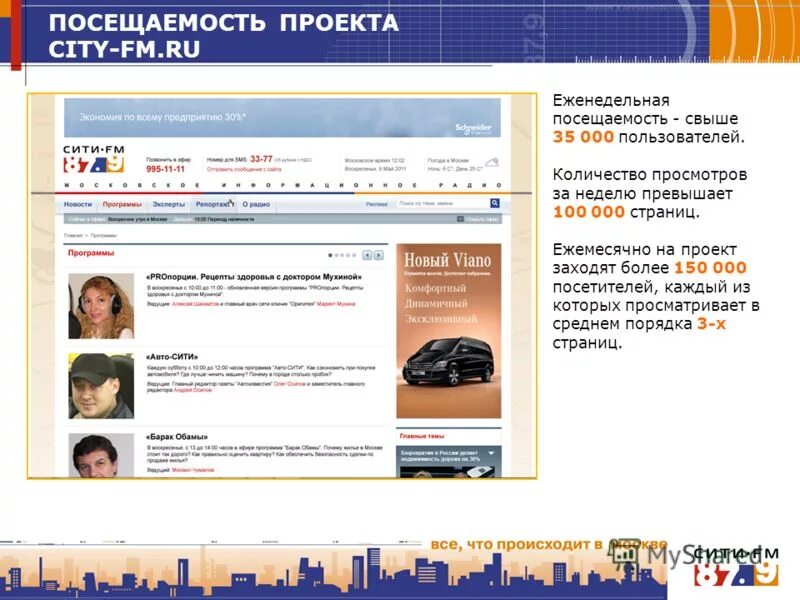Open the Программы menu tab
Image resolution: width=800 pixels, height=600 pixels.
(x=122, y=204)
